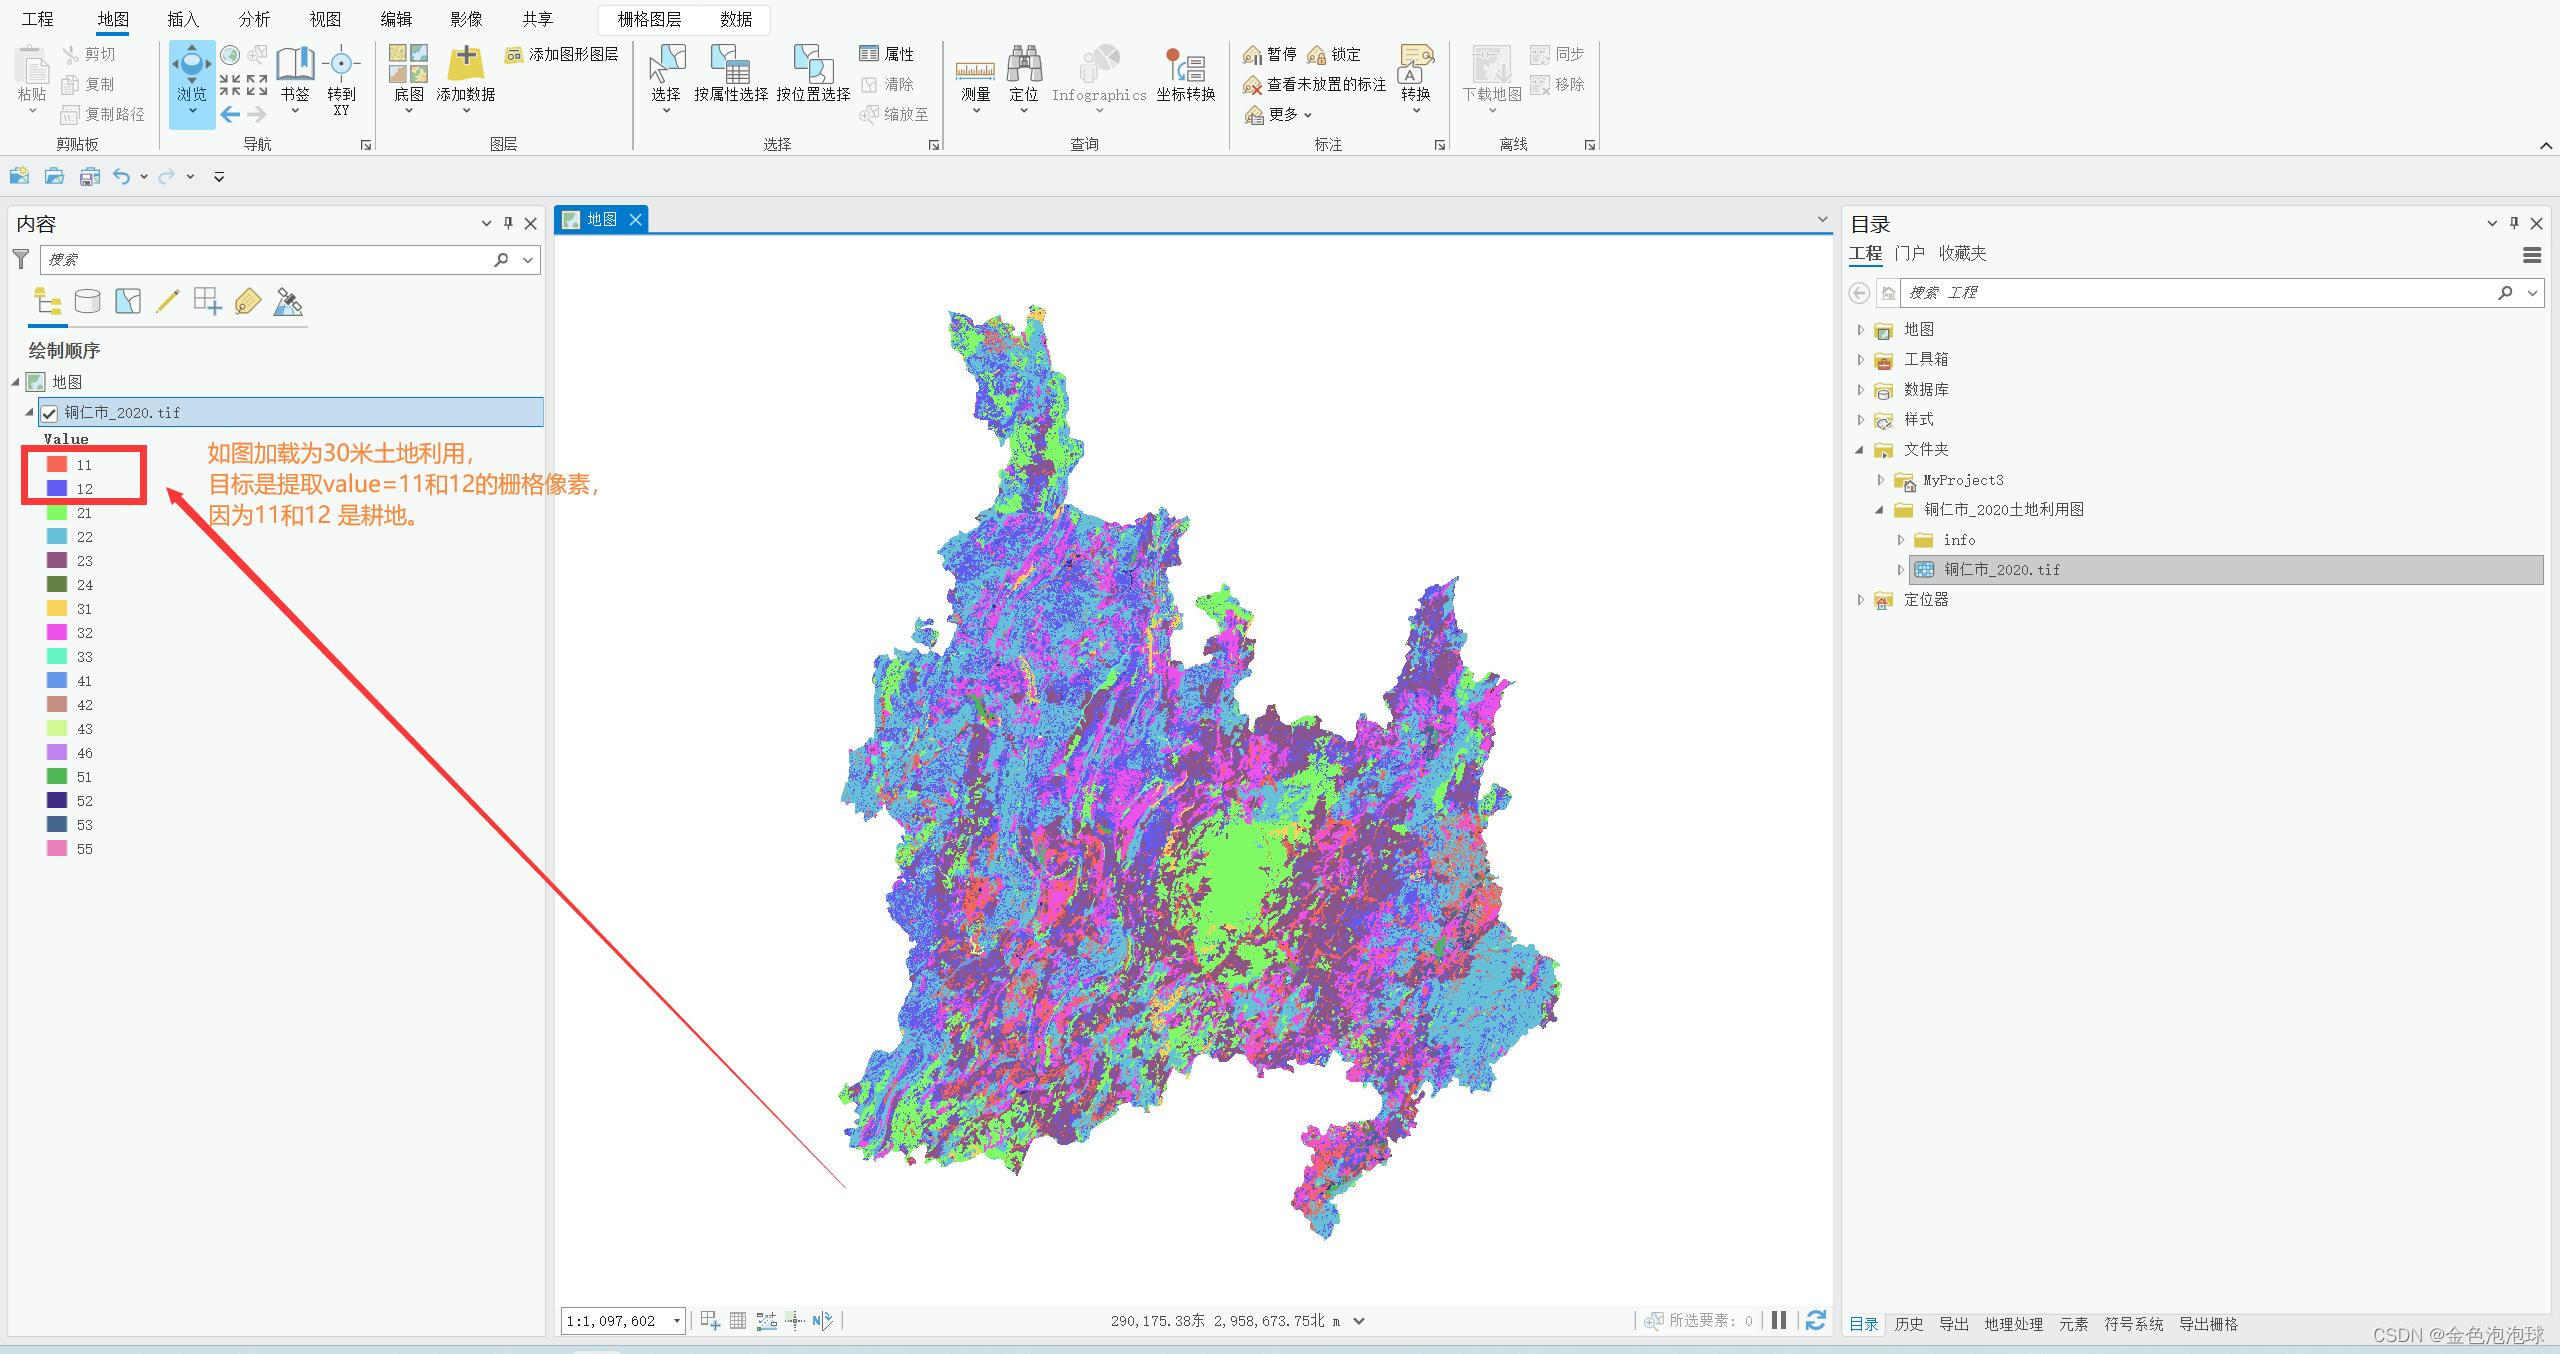The image size is (2560, 1354).
Task: Click the Undo arrow in quick toolbar
Action: tap(122, 177)
